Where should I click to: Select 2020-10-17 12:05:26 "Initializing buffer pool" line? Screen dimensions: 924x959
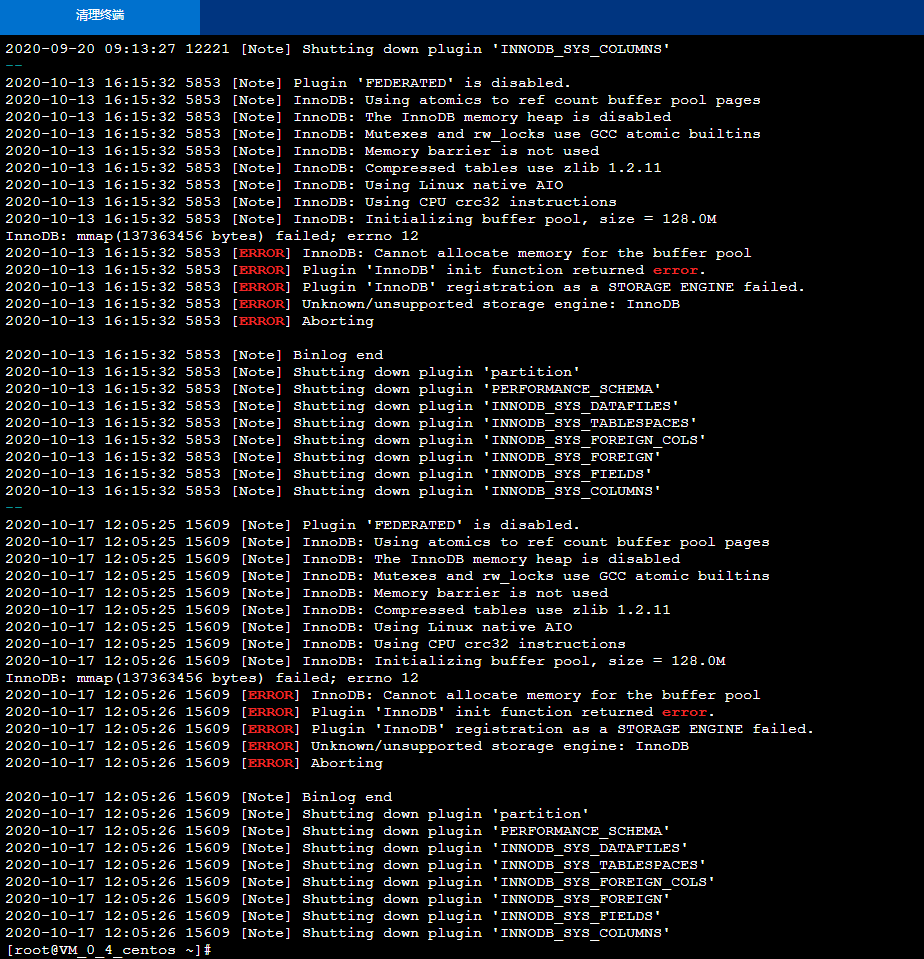(x=365, y=661)
